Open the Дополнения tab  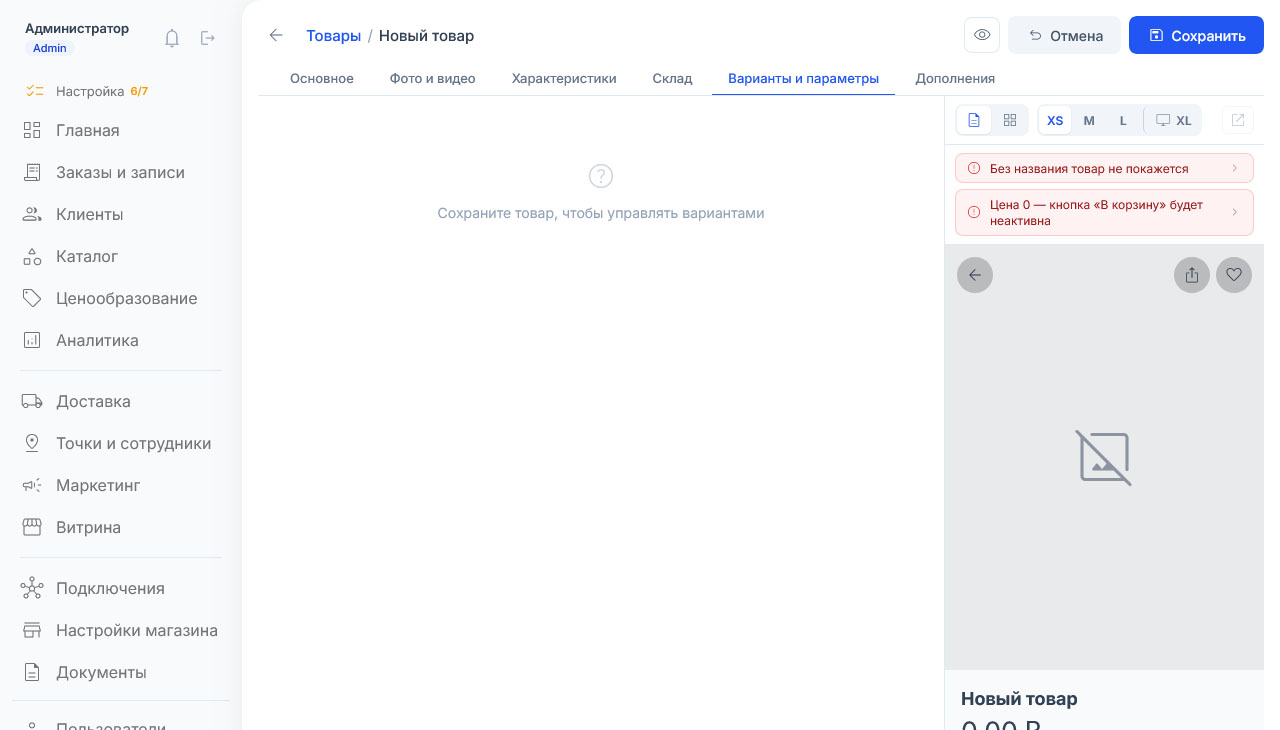pyautogui.click(x=955, y=78)
